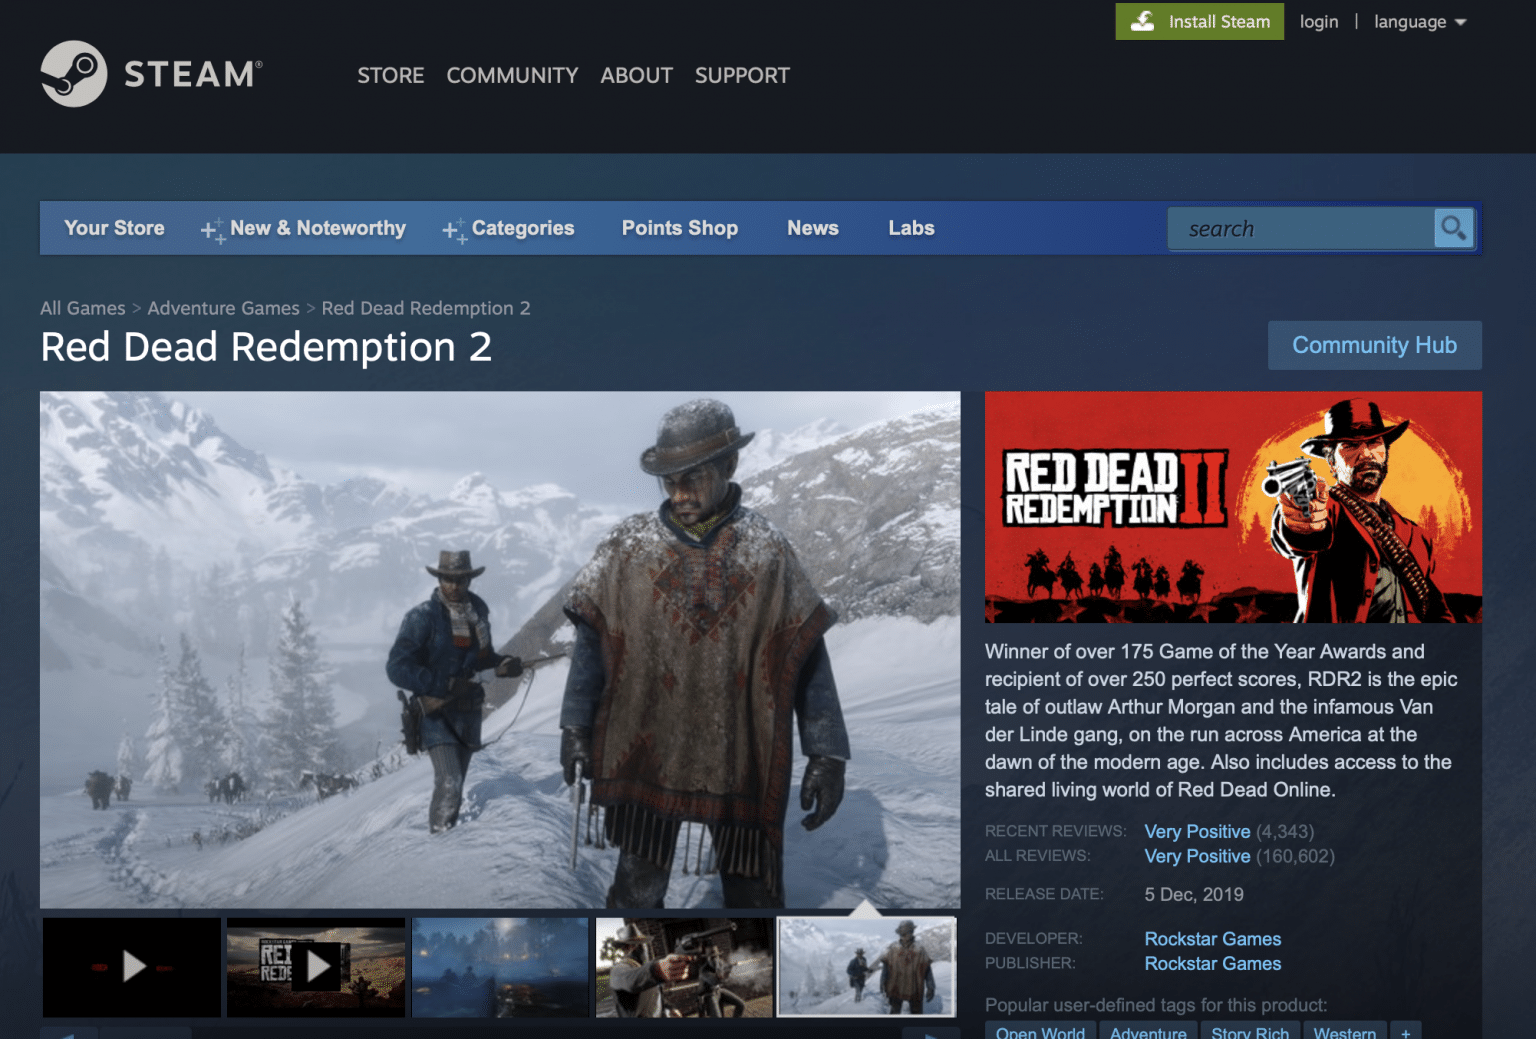1536x1039 pixels.
Task: Open the Categories menu
Action: pos(523,228)
